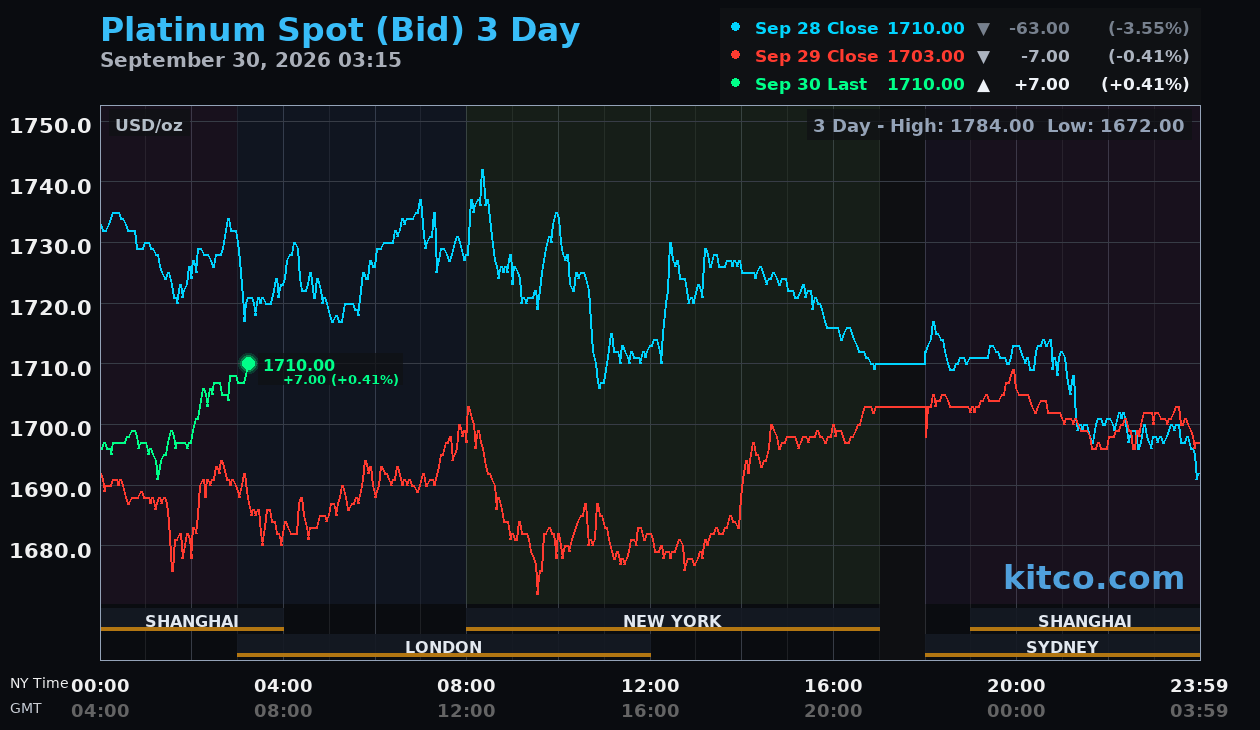Click the 03:59 GMT tick
Image resolution: width=1260 pixels, height=730 pixels.
(1199, 711)
